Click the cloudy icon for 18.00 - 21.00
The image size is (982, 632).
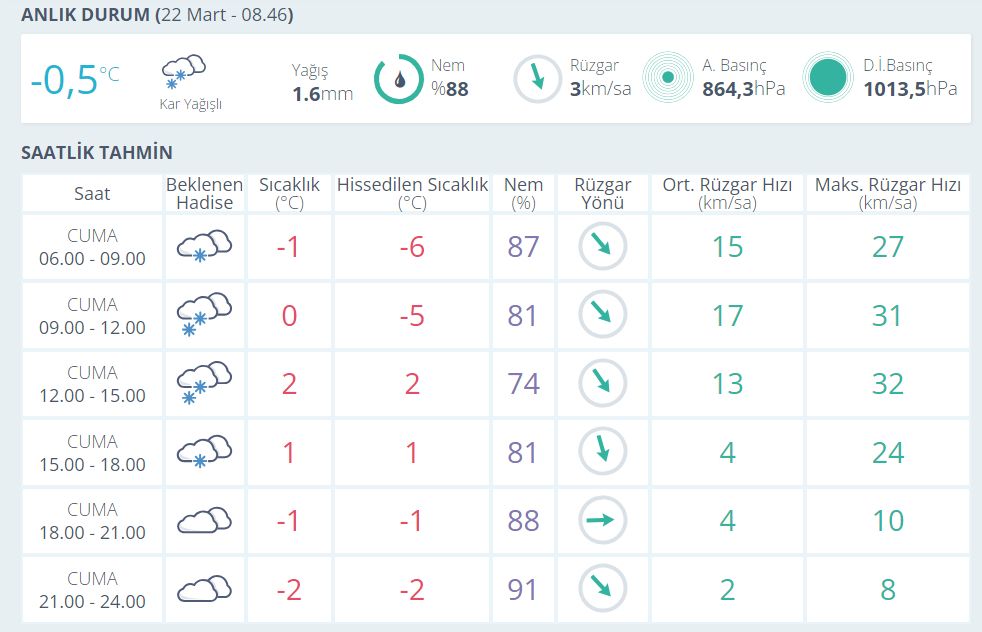pos(204,520)
